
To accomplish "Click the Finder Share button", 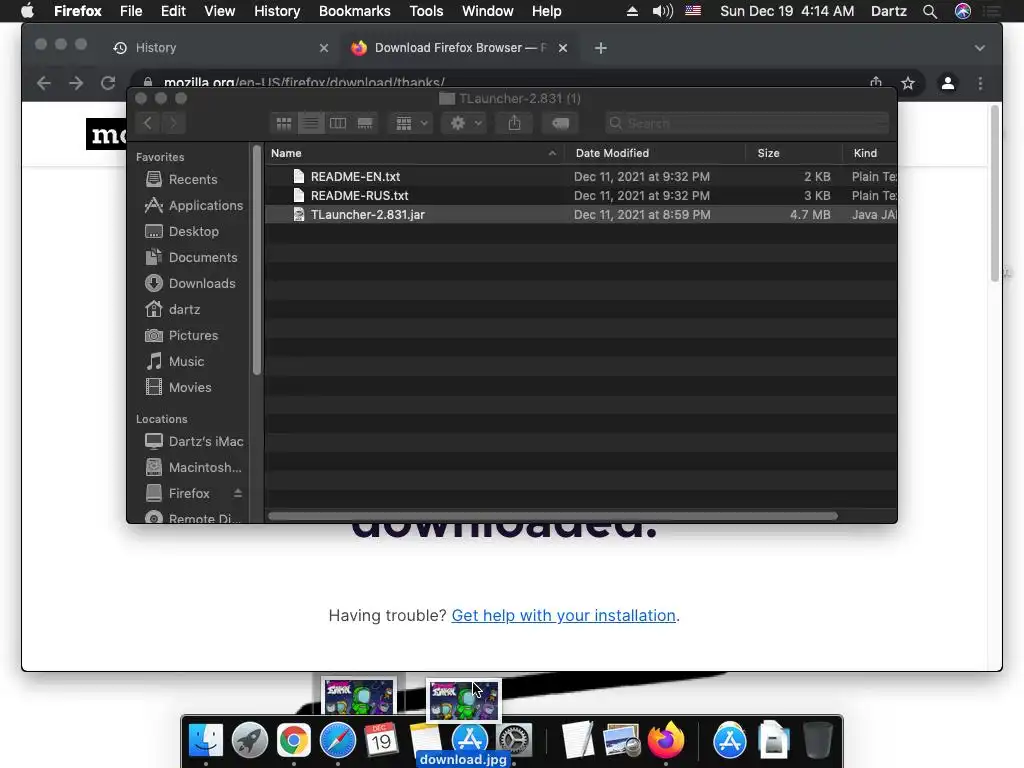I will pyautogui.click(x=515, y=123).
